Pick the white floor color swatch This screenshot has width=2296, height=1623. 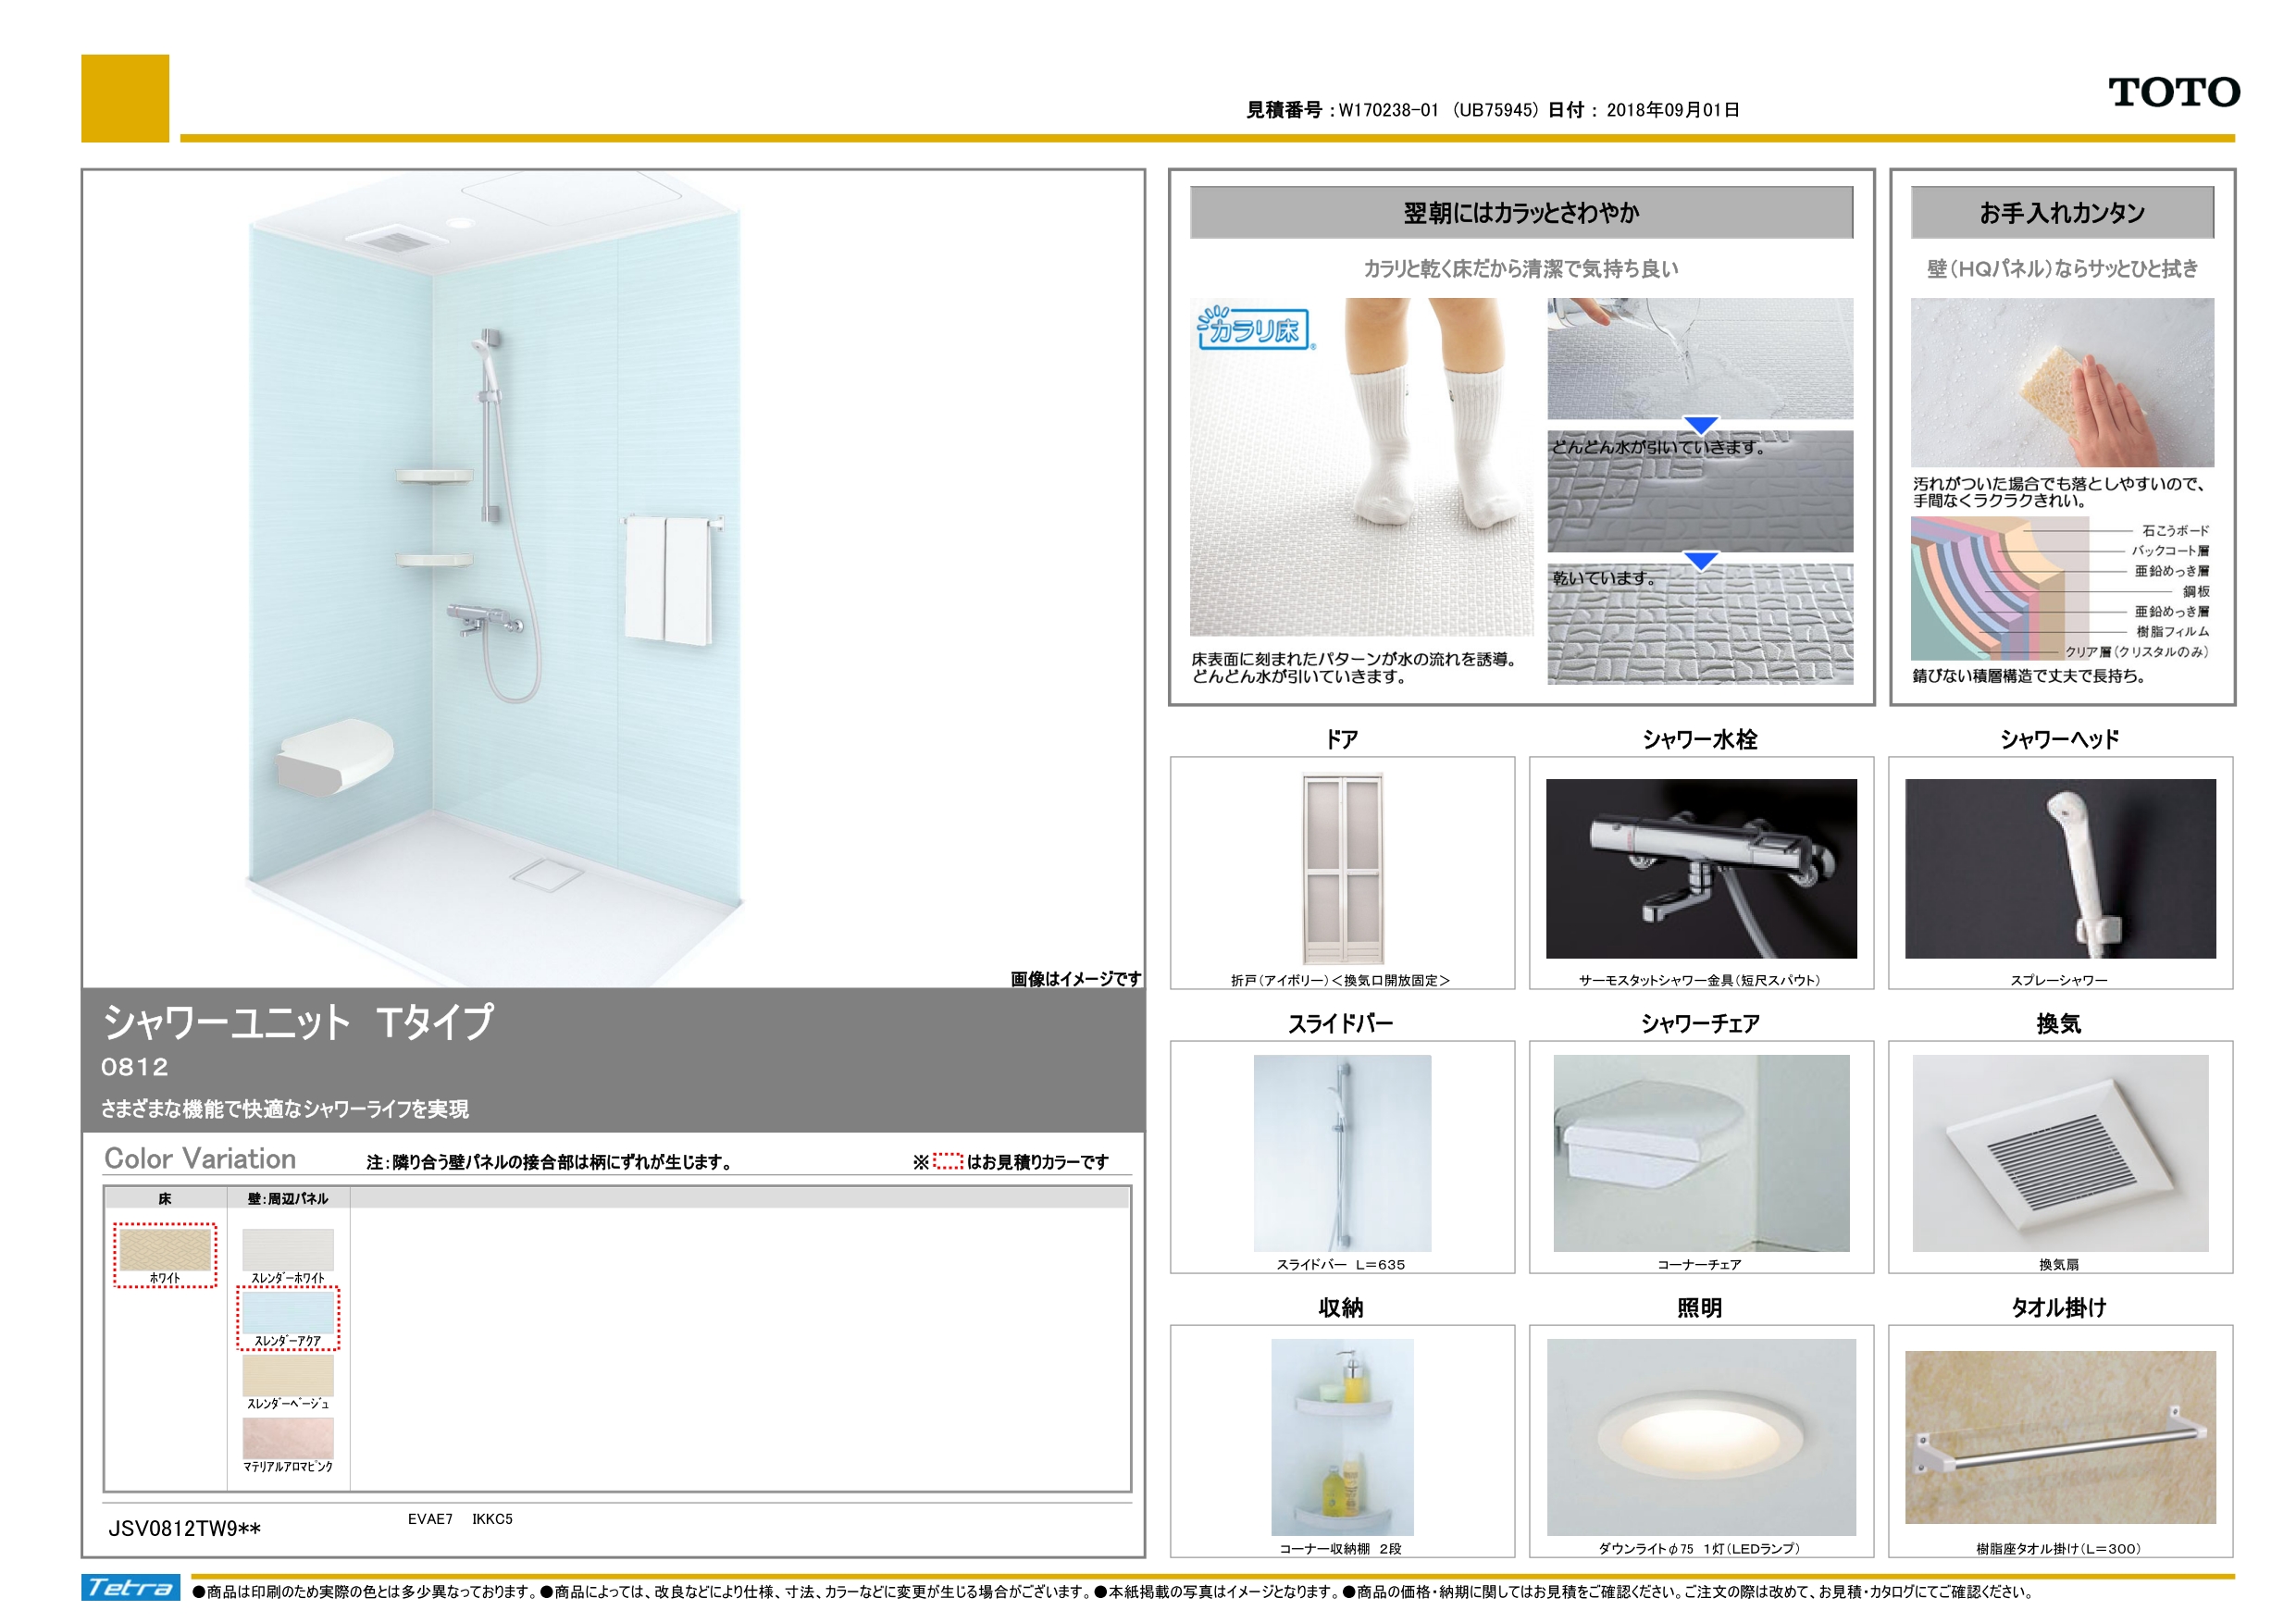coord(165,1249)
